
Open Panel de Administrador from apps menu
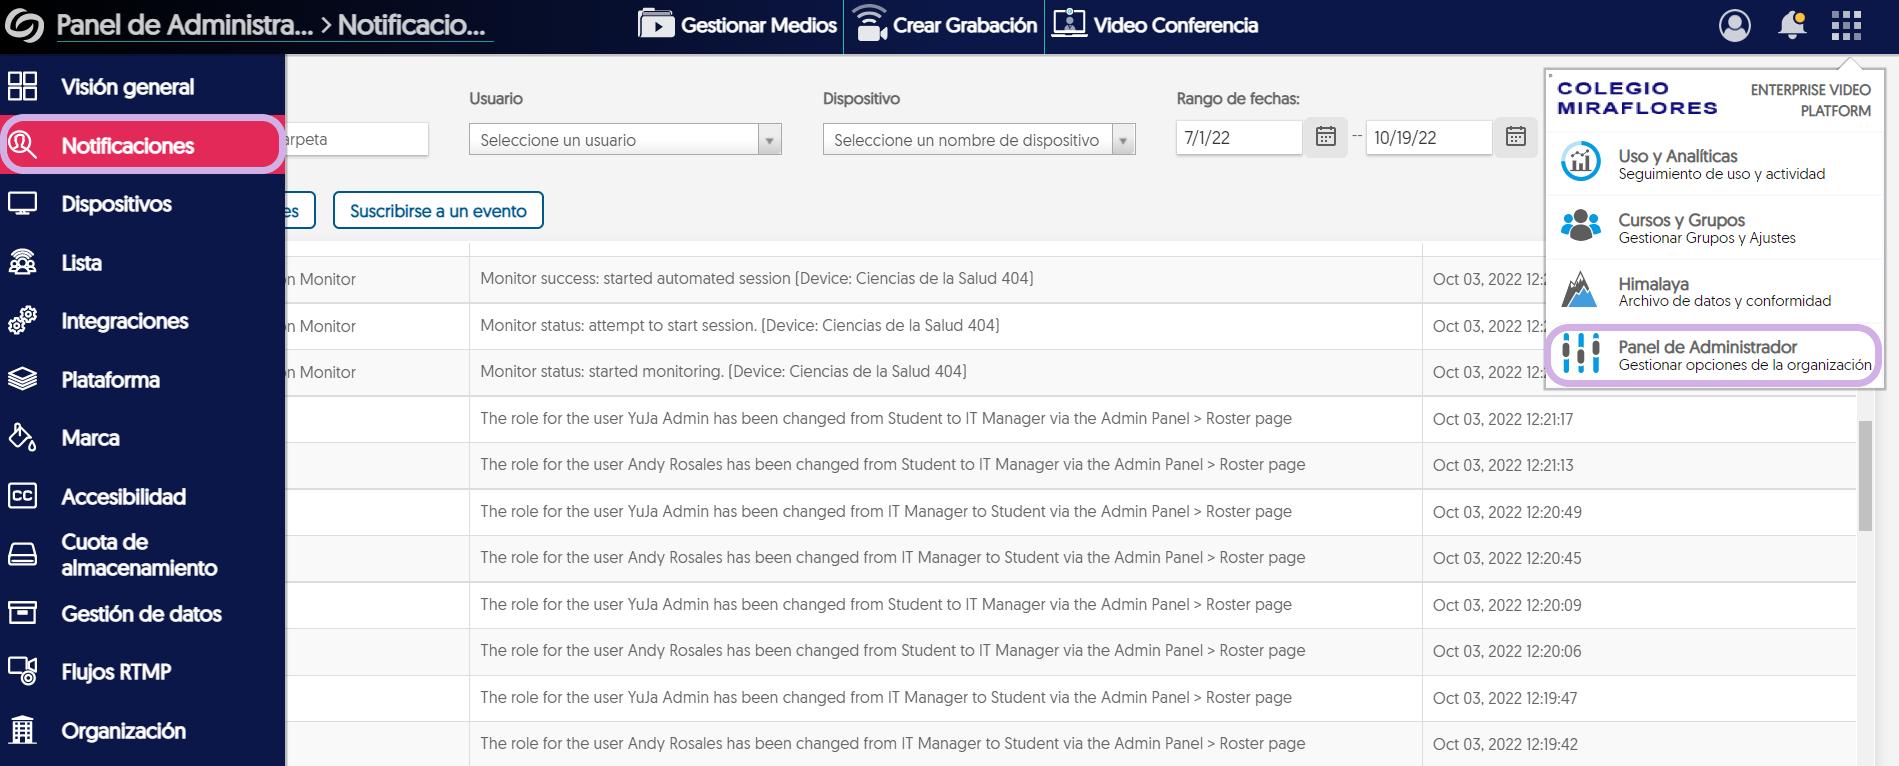[1714, 355]
